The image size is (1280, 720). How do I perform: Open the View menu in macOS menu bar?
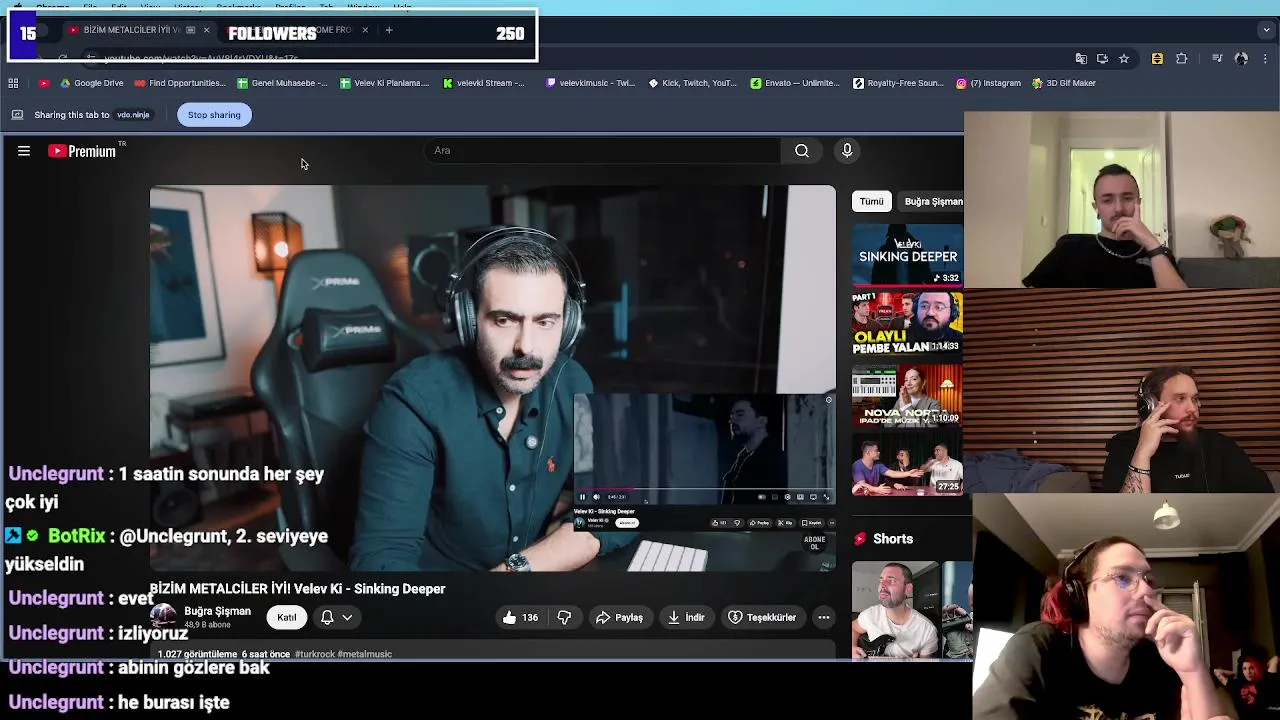(150, 5)
